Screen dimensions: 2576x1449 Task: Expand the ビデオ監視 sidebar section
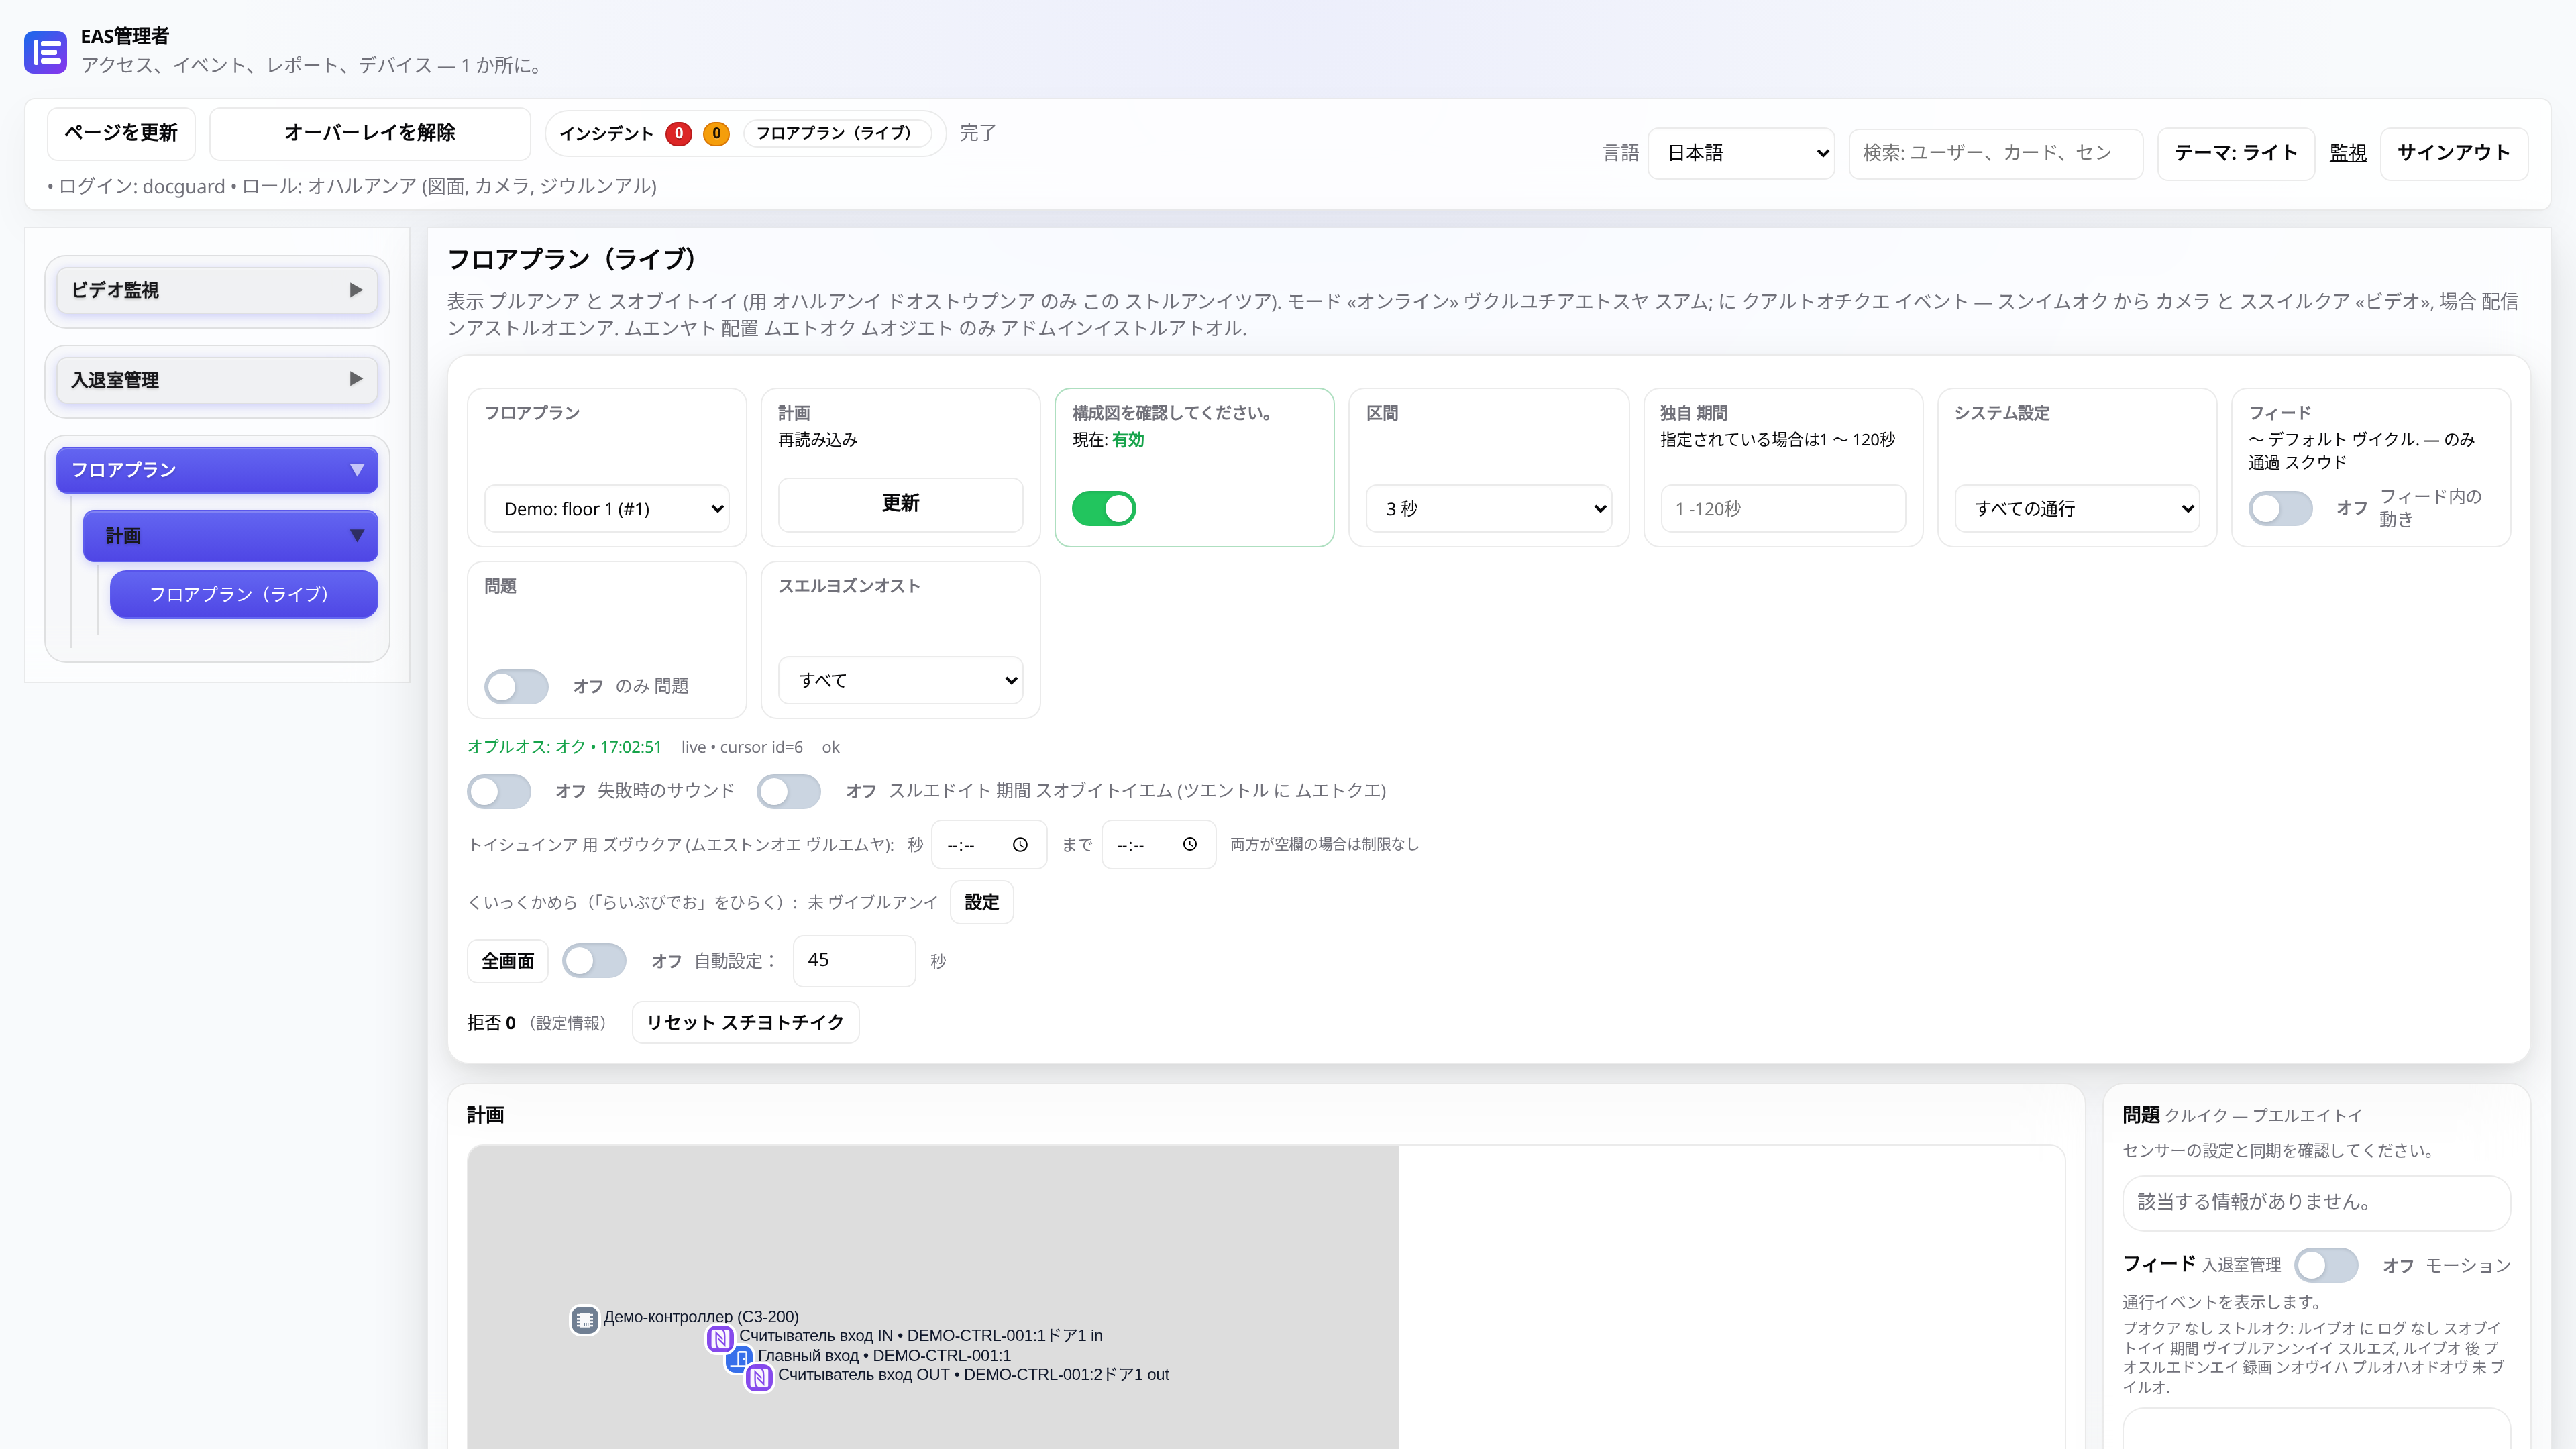[217, 290]
